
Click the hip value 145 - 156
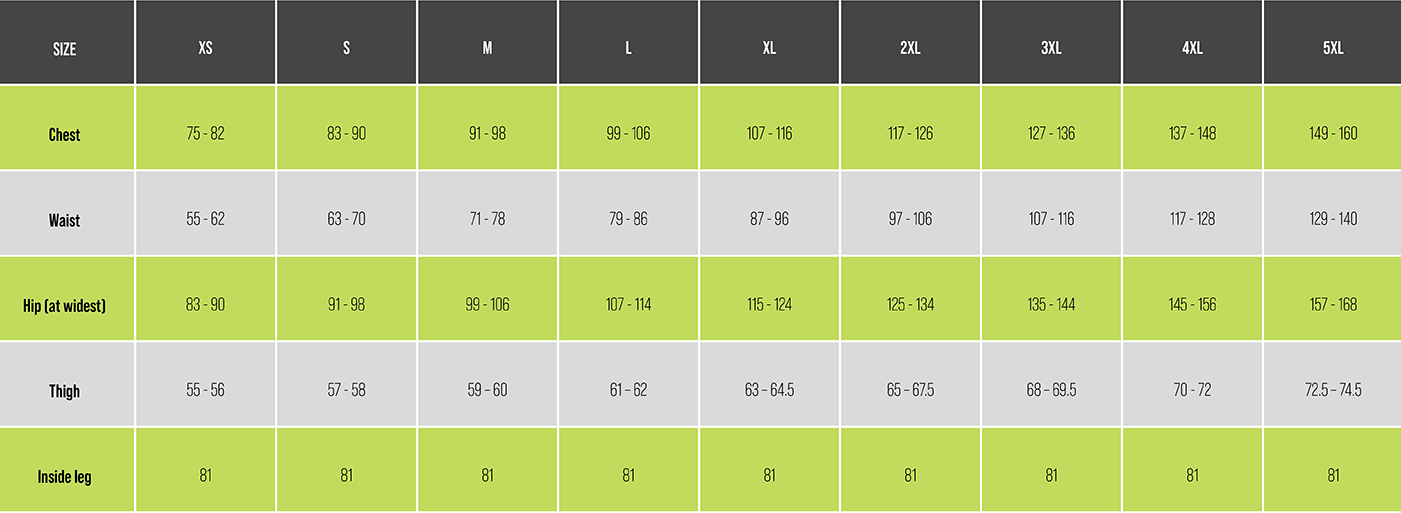(x=1192, y=304)
